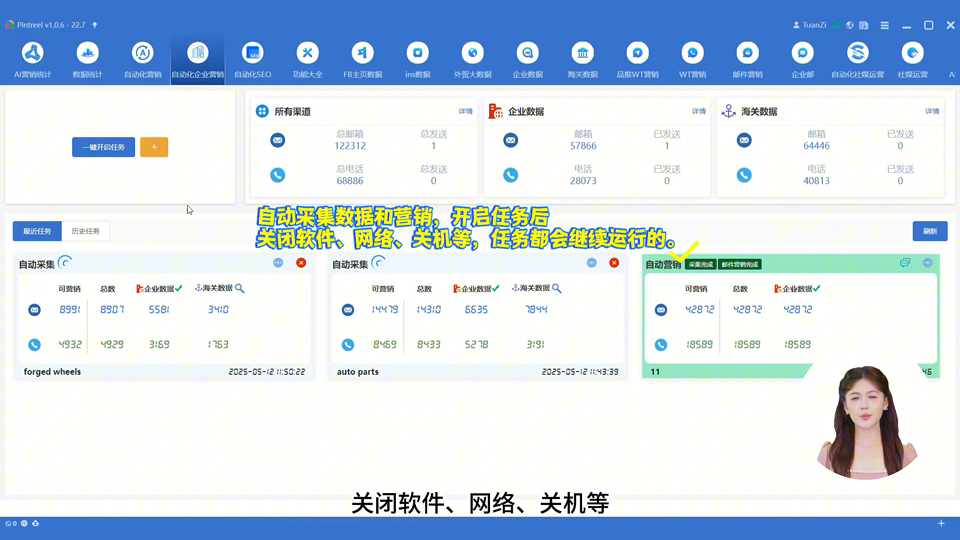
Task: Open the 自动化社媒运营 module
Action: click(x=858, y=60)
